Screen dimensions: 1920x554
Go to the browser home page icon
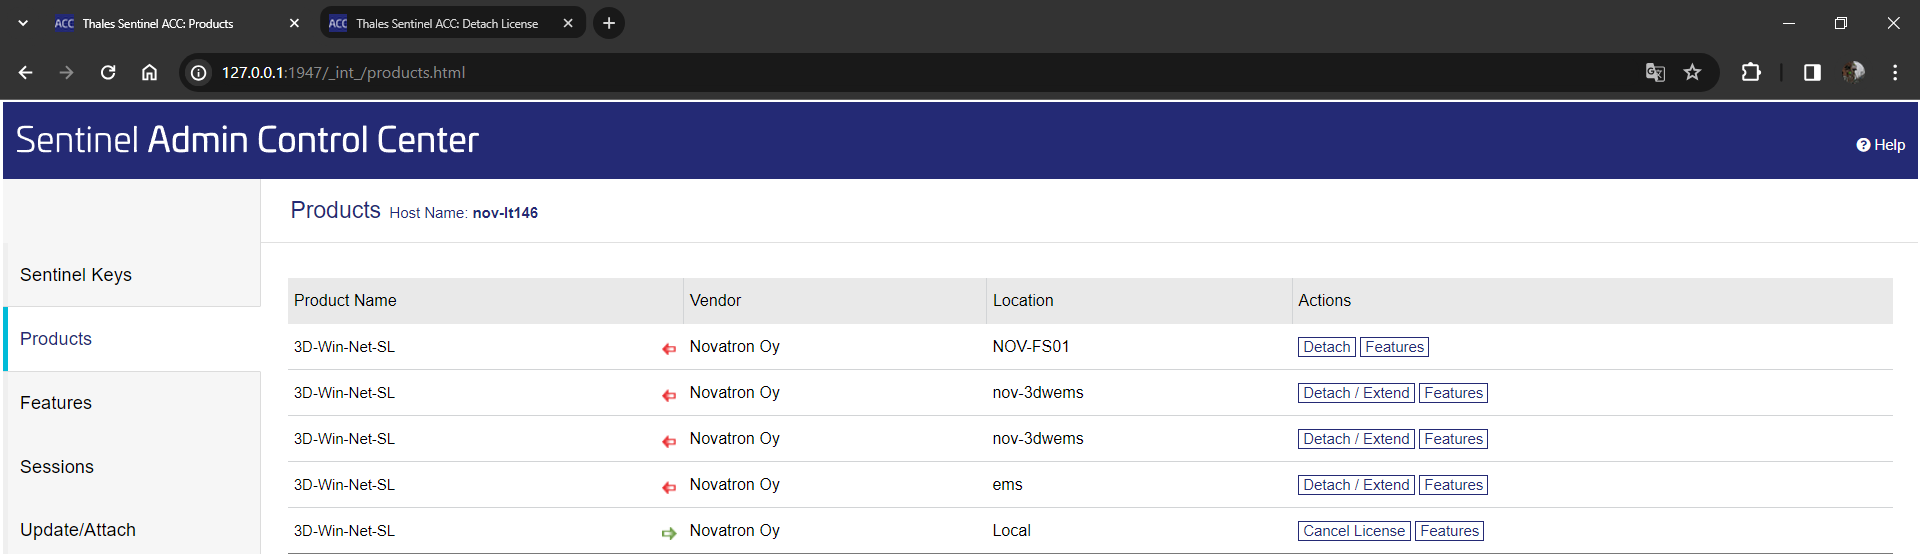tap(149, 72)
